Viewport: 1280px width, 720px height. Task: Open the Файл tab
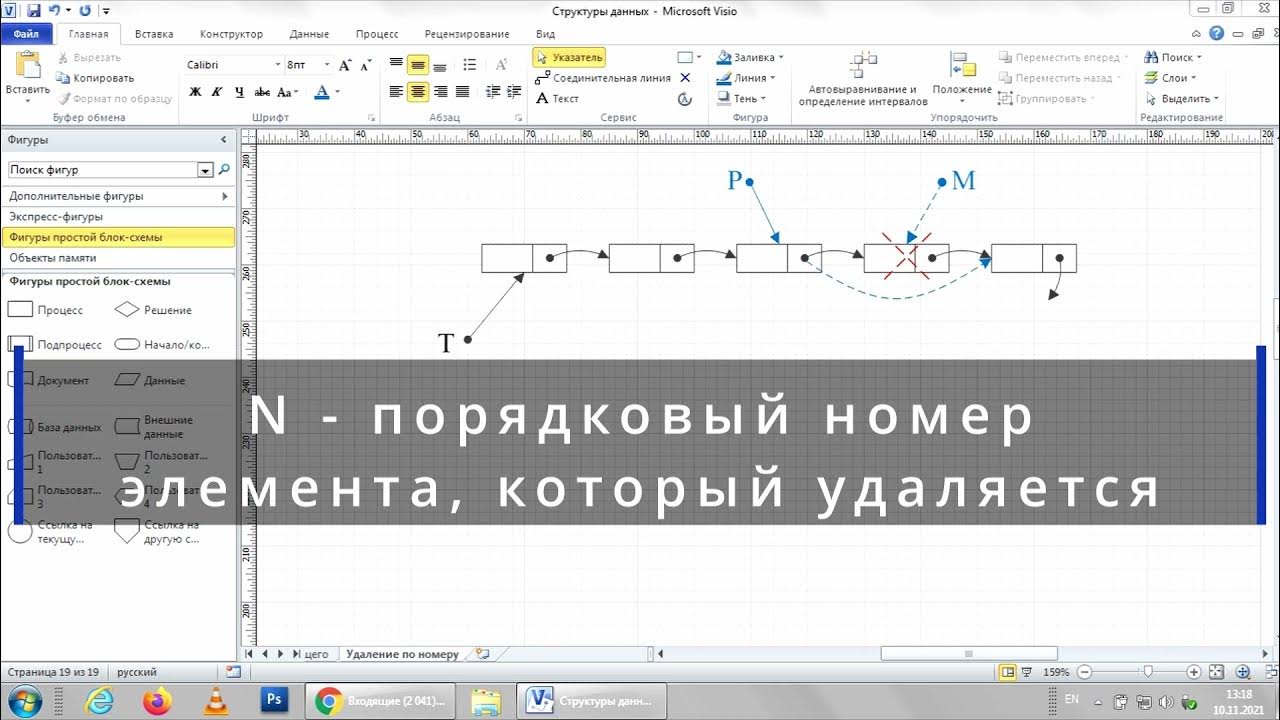[26, 34]
